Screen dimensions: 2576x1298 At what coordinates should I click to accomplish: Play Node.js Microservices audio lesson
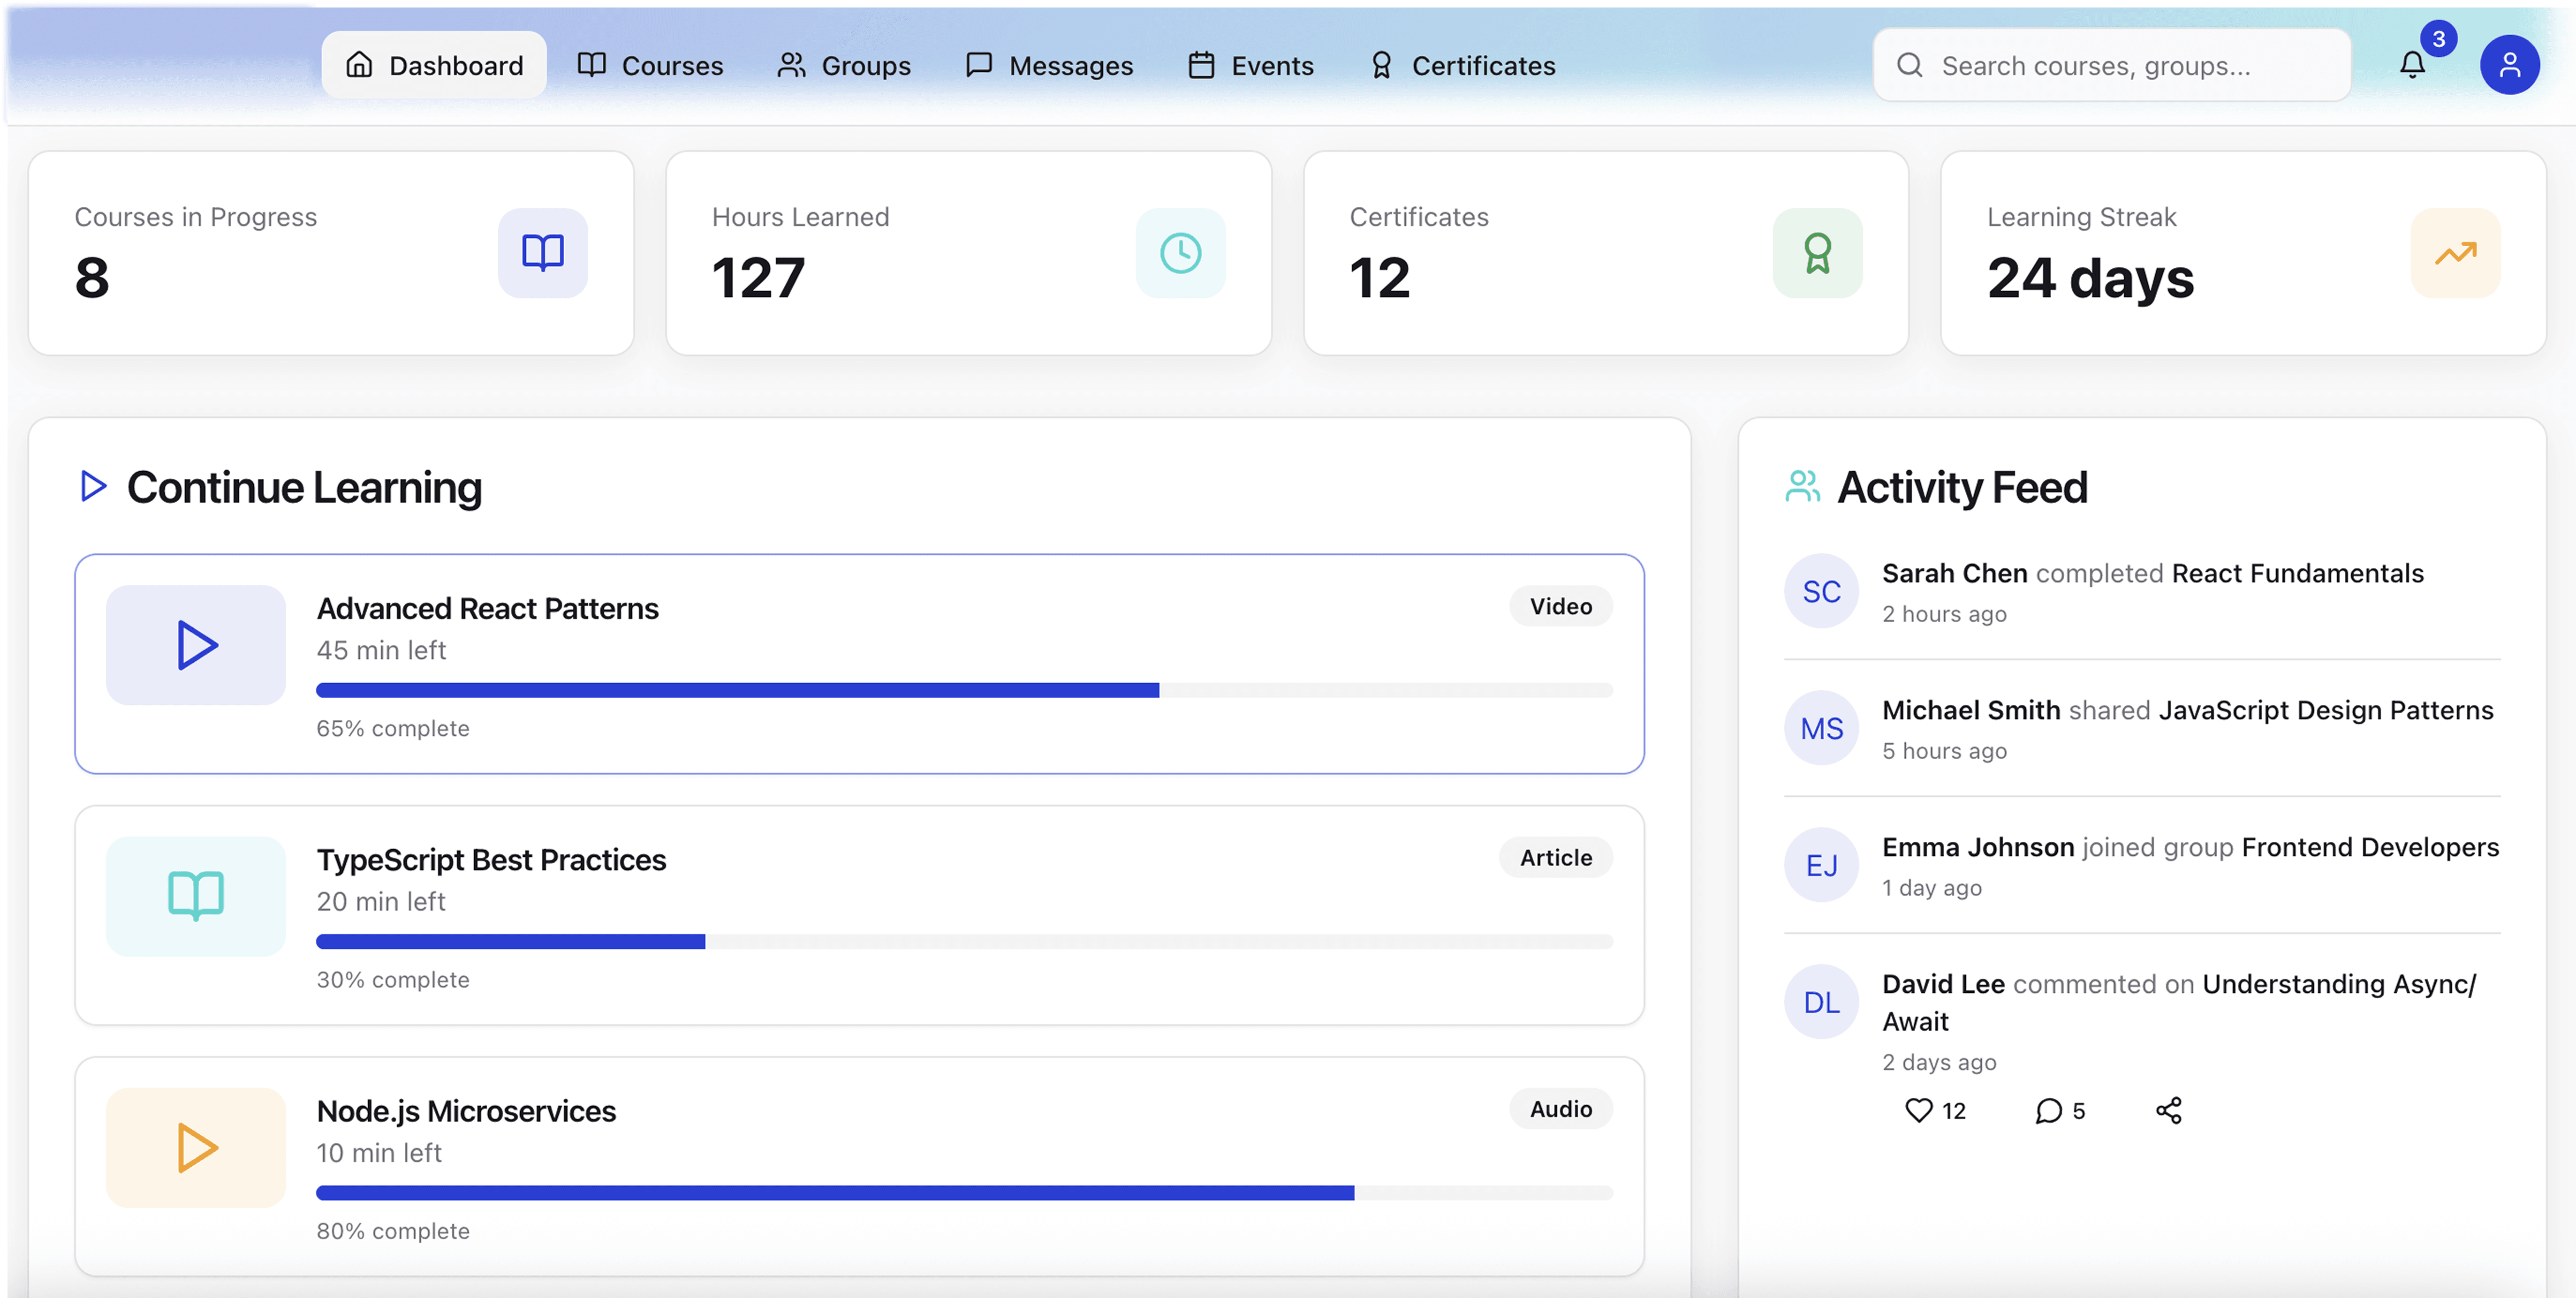196,1148
